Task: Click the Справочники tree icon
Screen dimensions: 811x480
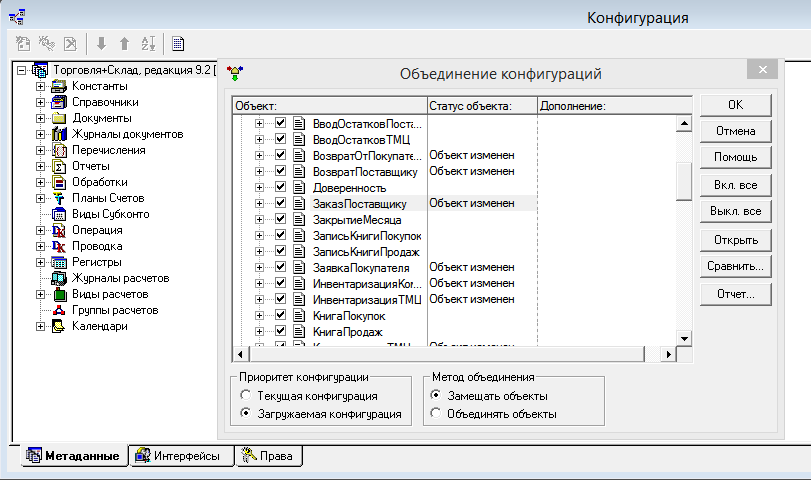Action: tap(59, 102)
